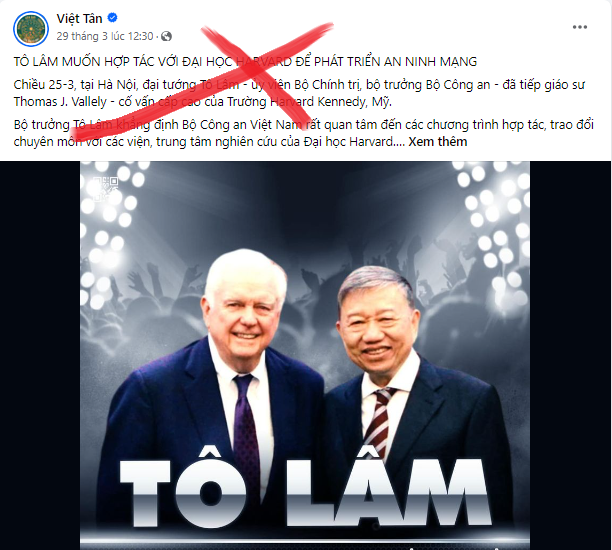Click the Việt Tân page name
612x550 pixels.
pos(79,18)
